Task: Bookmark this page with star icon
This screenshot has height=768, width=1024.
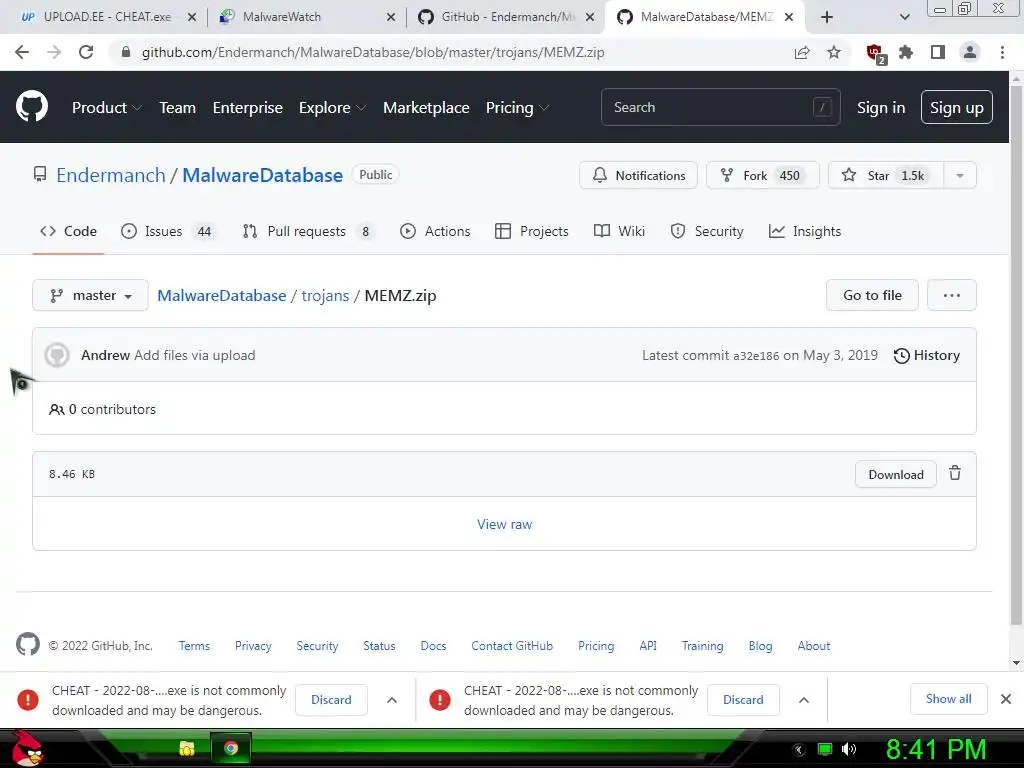Action: pyautogui.click(x=834, y=52)
